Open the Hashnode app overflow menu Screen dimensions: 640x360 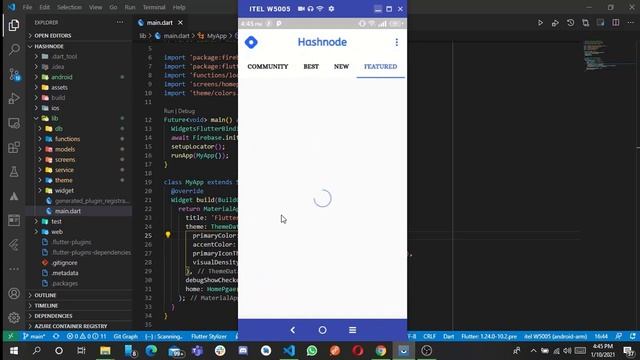[396, 42]
